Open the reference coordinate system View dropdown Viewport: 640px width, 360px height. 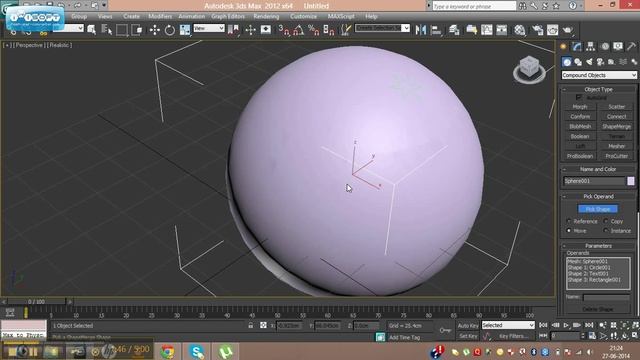pyautogui.click(x=209, y=28)
